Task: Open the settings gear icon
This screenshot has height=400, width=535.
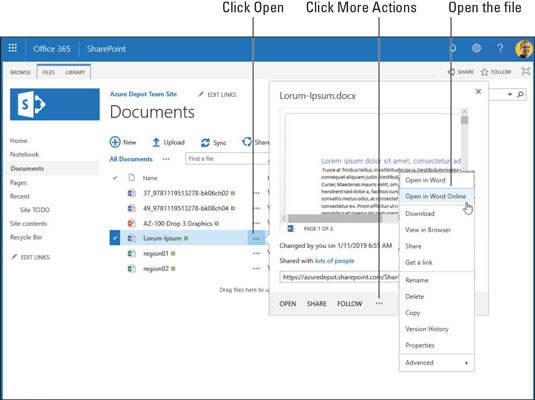Action: coord(477,48)
